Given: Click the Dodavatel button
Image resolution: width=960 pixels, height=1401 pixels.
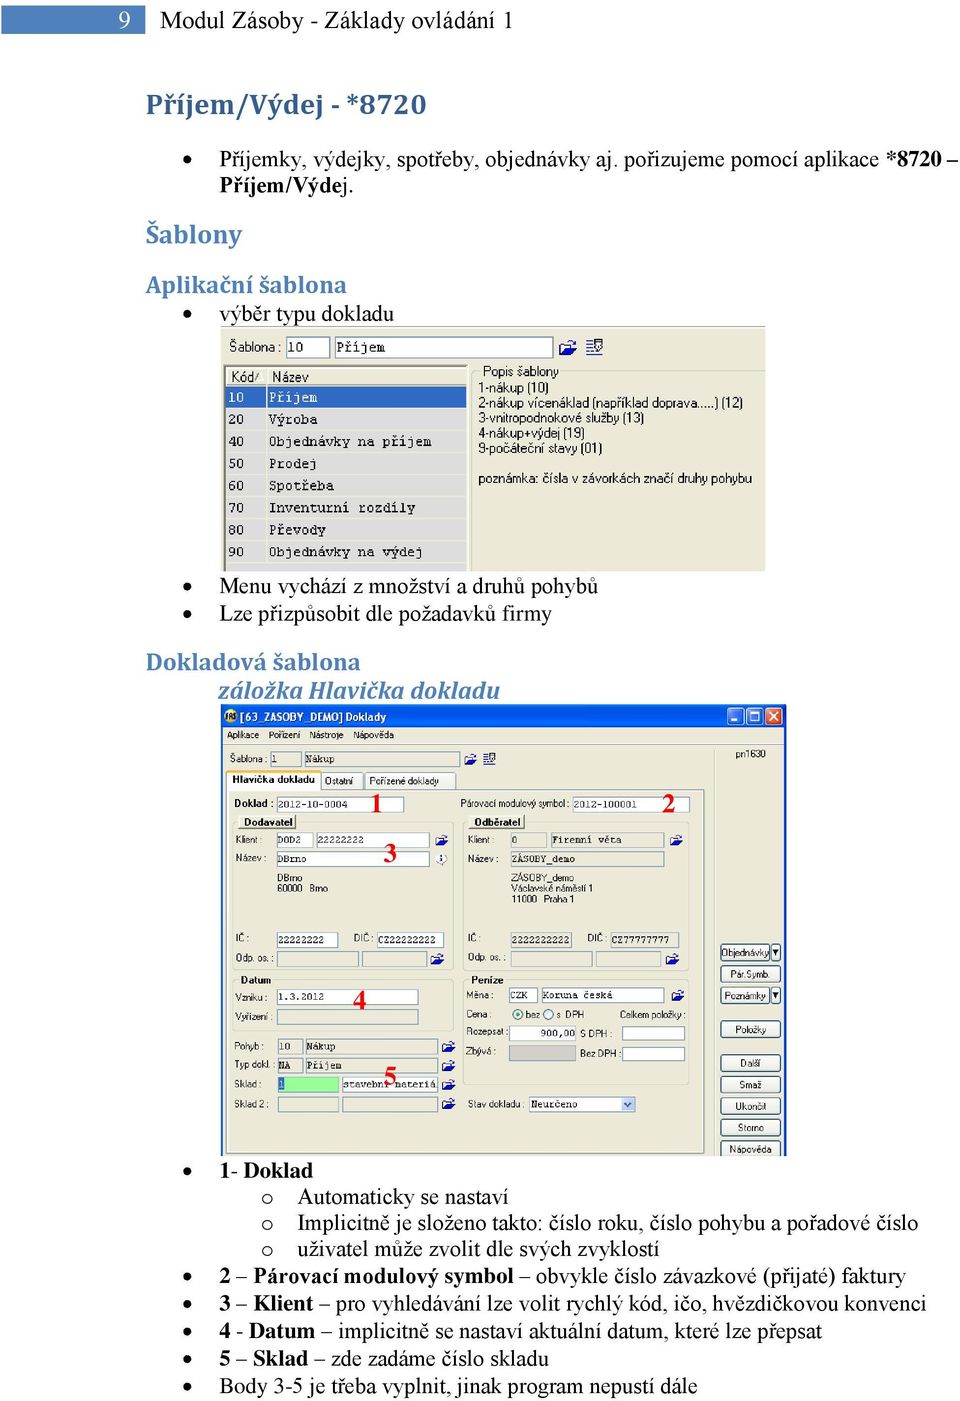Looking at the screenshot, I should [x=269, y=822].
